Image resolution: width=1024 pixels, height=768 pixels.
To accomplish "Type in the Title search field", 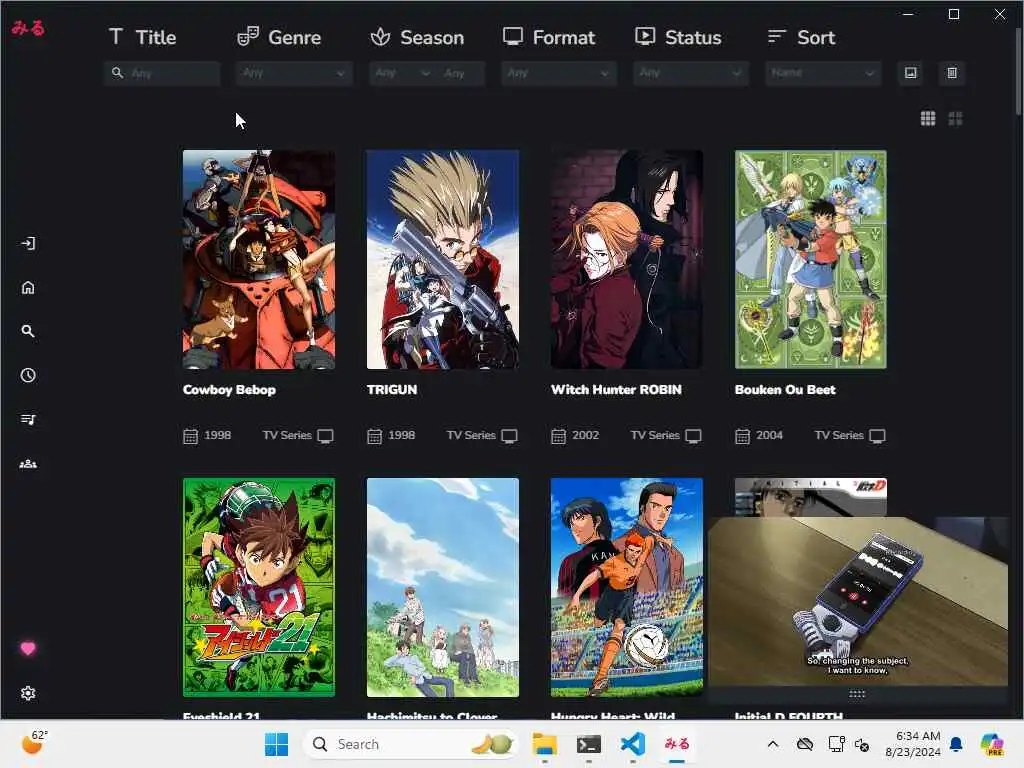I will (x=162, y=73).
